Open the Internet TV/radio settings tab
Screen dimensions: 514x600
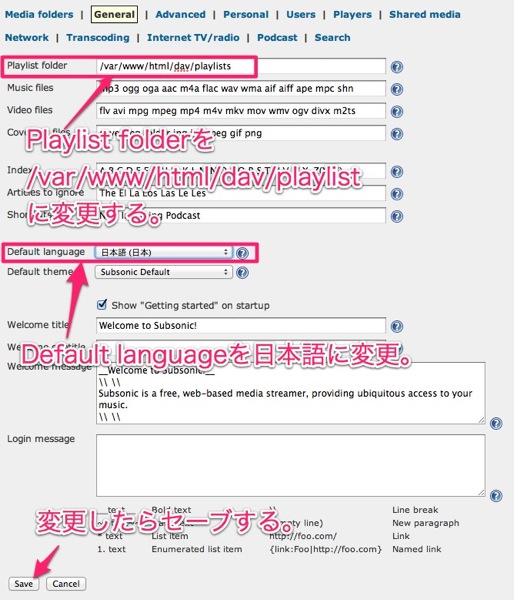pos(193,38)
